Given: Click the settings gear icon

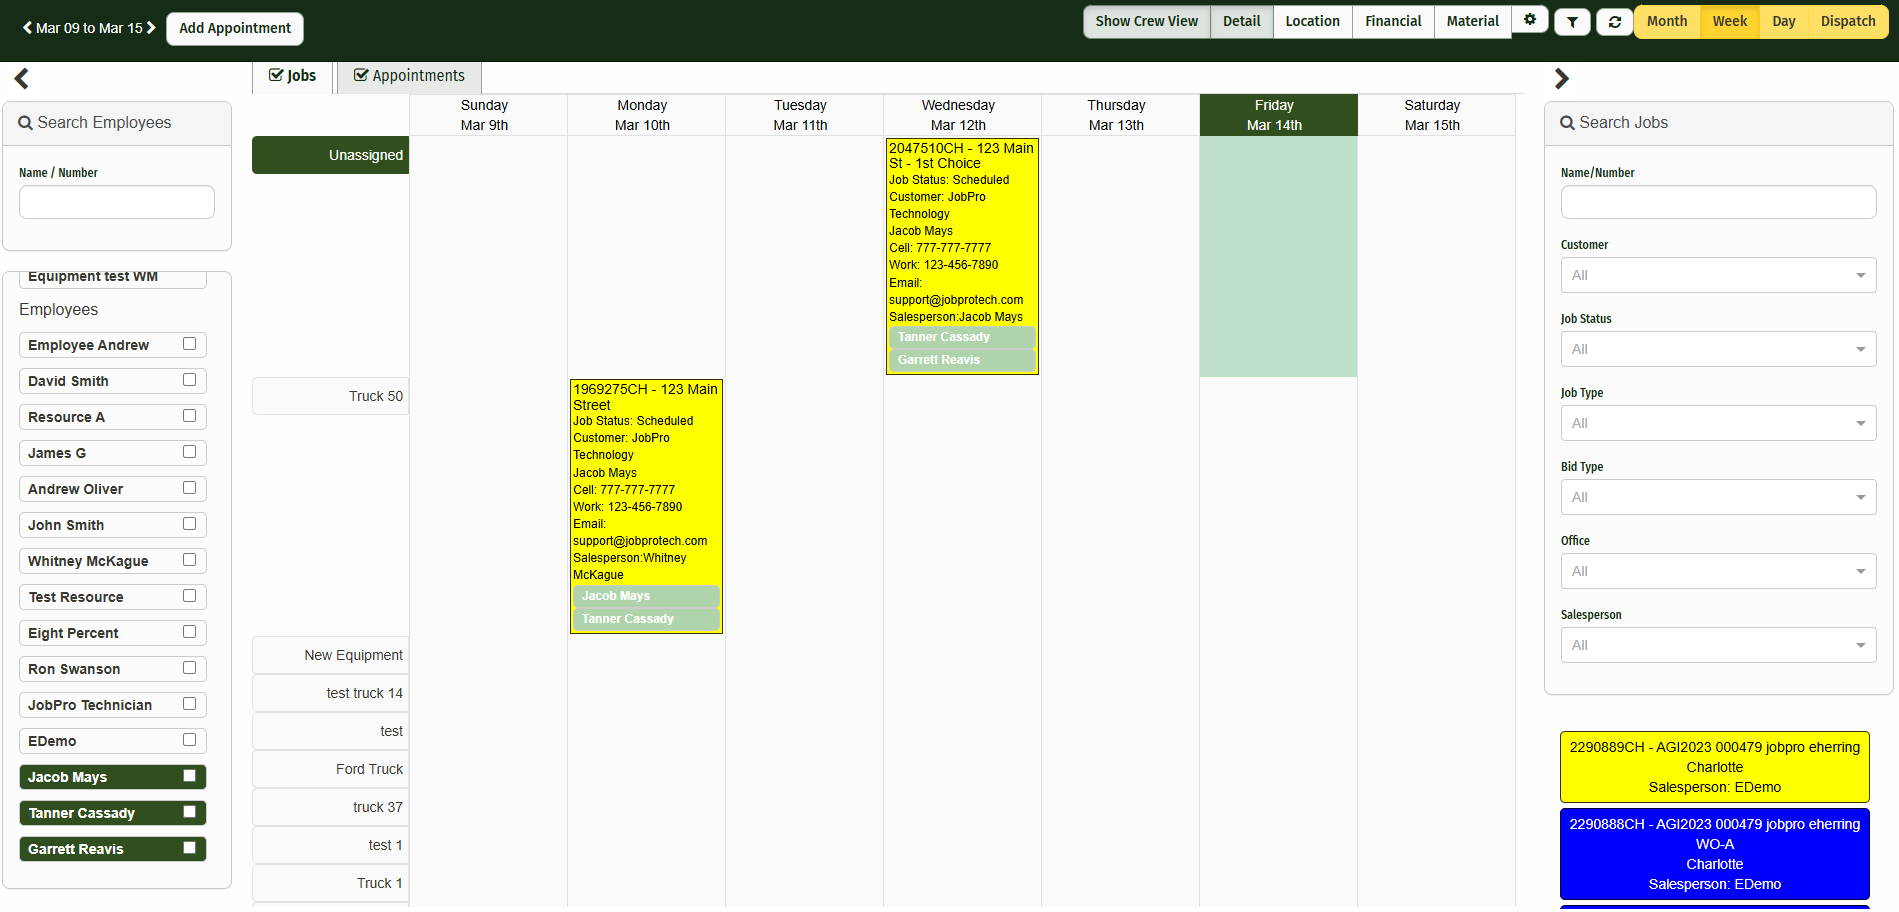Looking at the screenshot, I should (x=1529, y=20).
